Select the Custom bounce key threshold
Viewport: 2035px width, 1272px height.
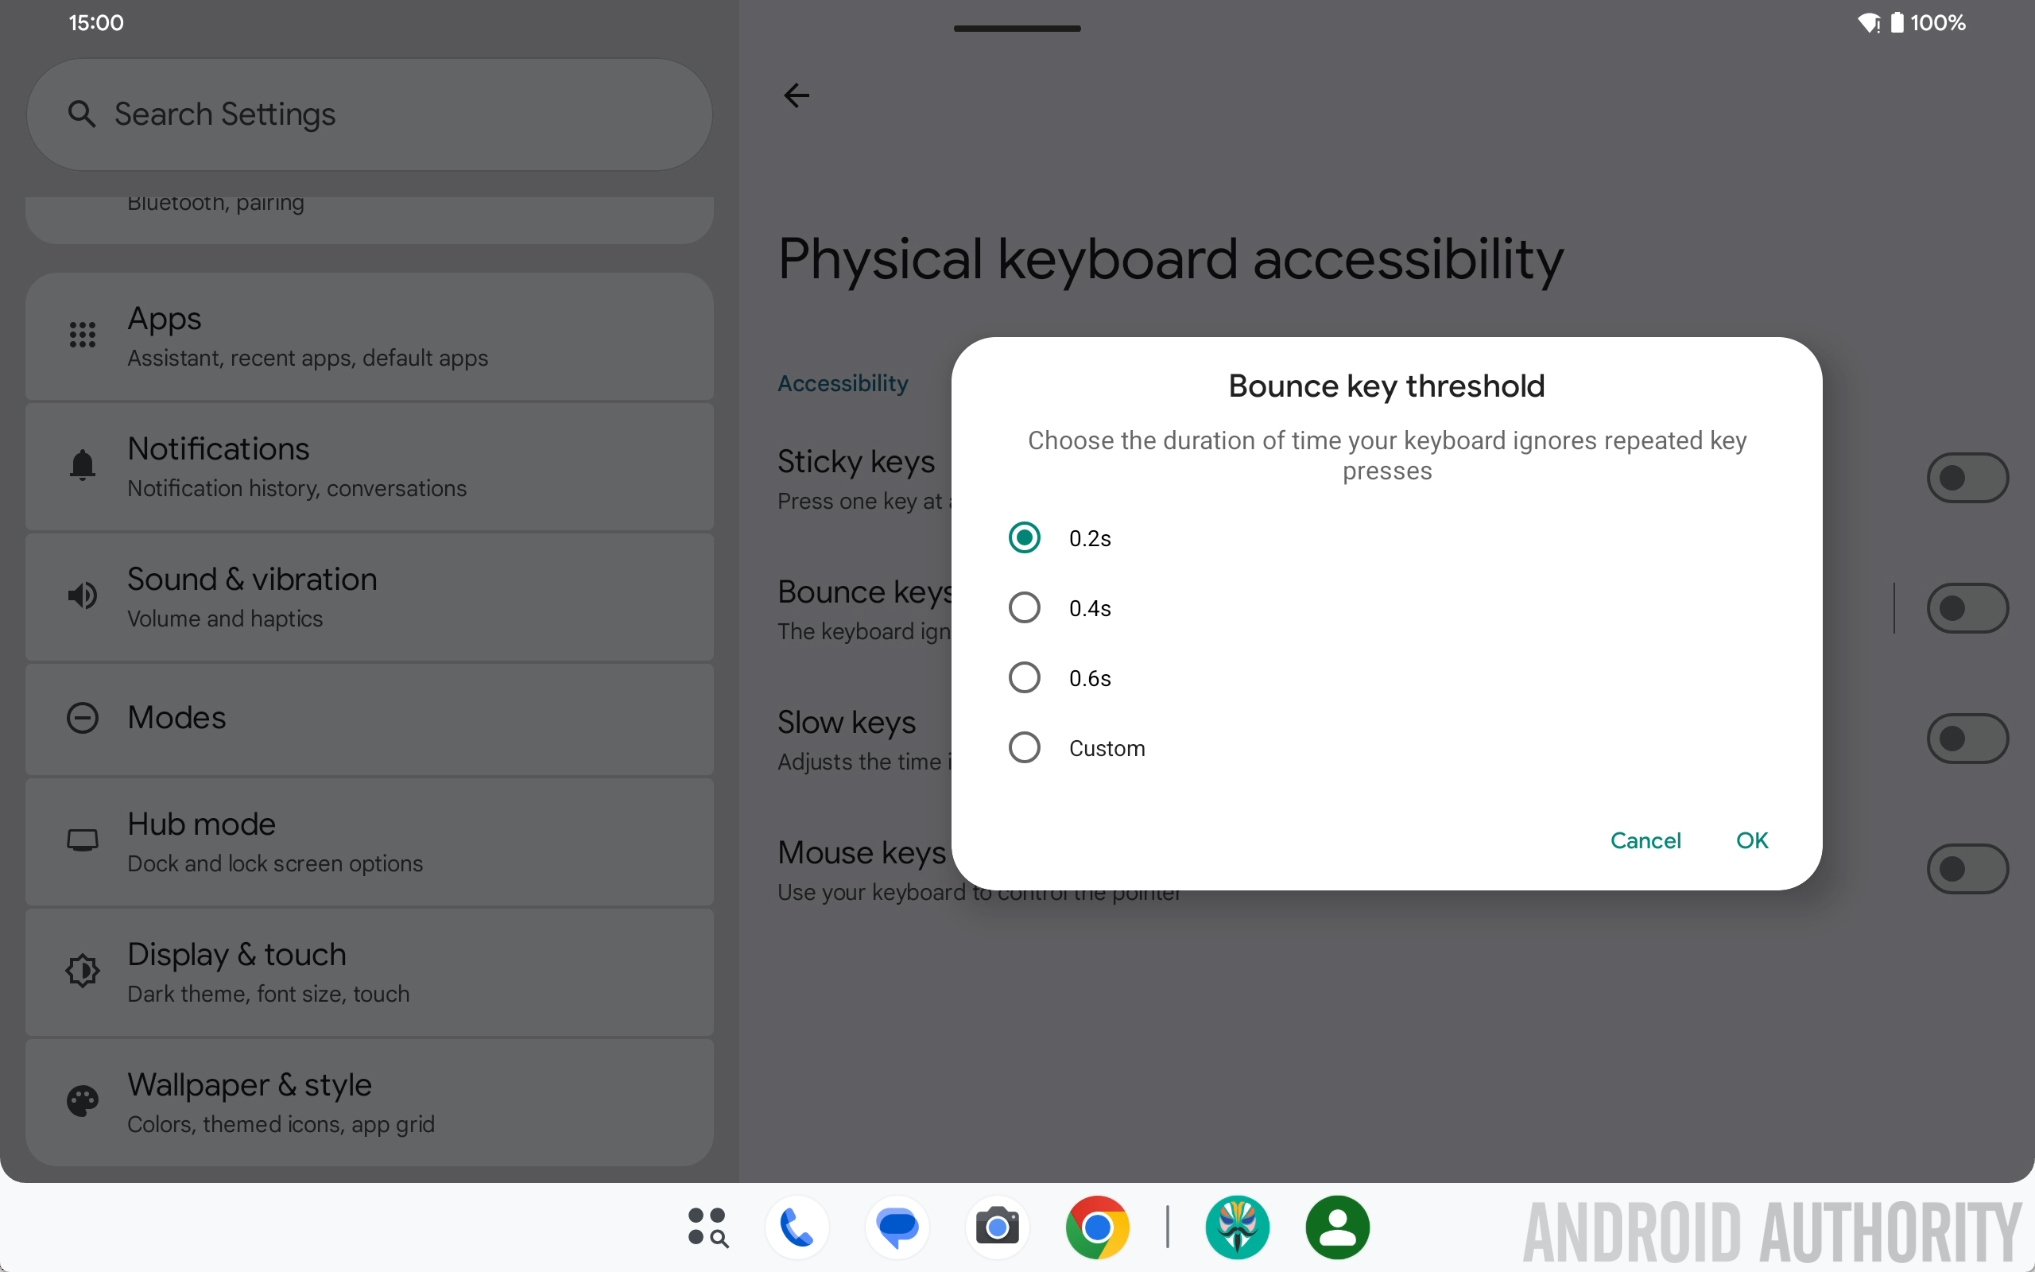coord(1026,747)
